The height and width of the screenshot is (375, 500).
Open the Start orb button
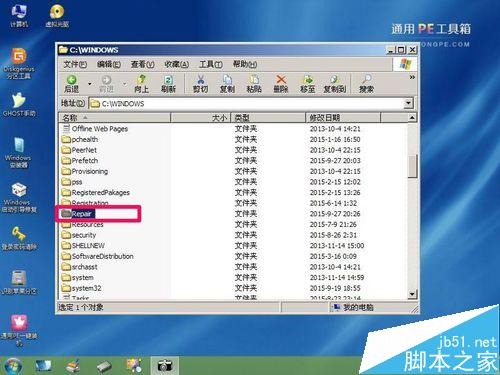point(12,365)
